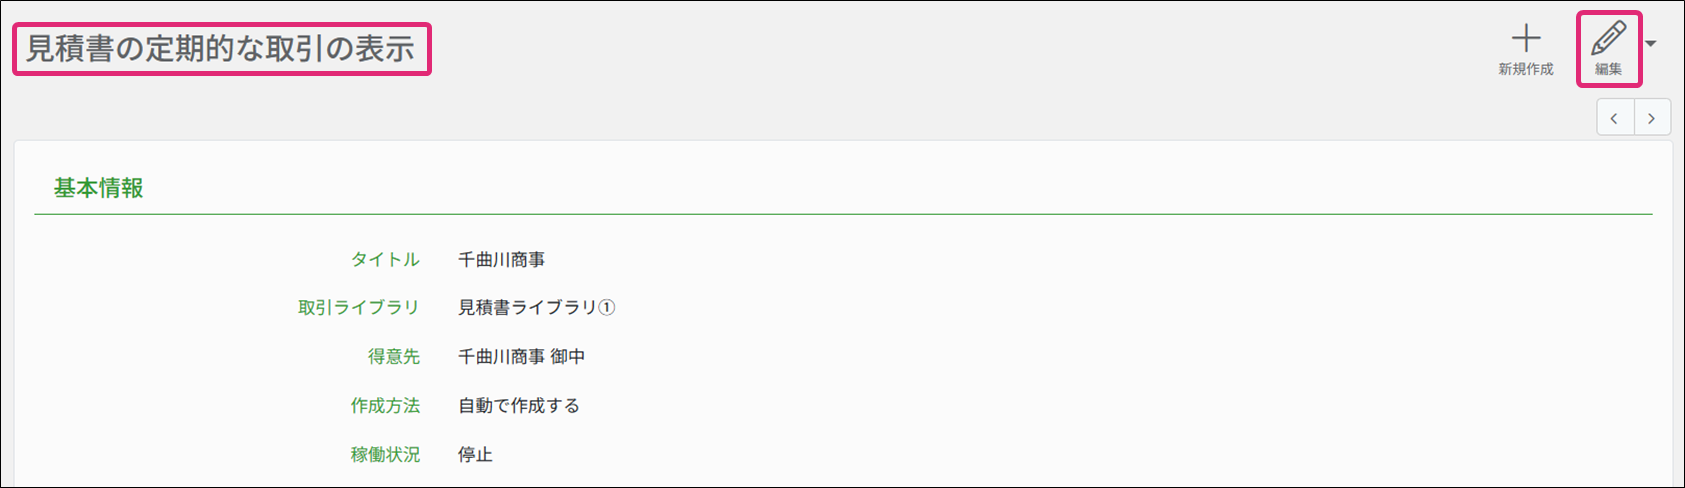Click the 編集 text label
This screenshot has height=488, width=1685.
click(x=1608, y=69)
